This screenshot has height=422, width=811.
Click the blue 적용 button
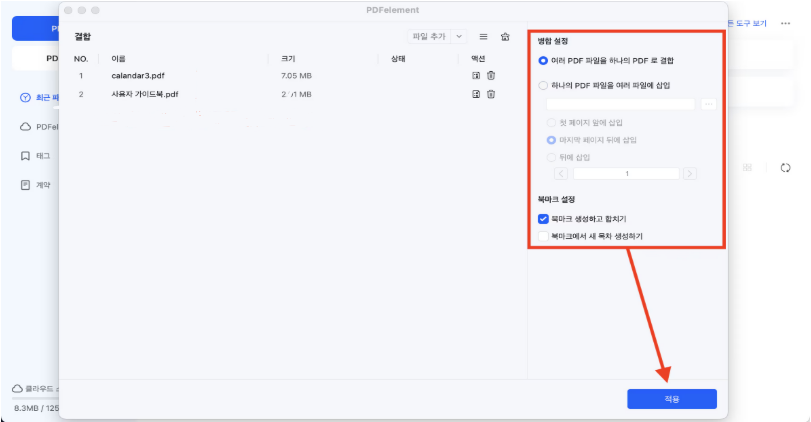[671, 399]
